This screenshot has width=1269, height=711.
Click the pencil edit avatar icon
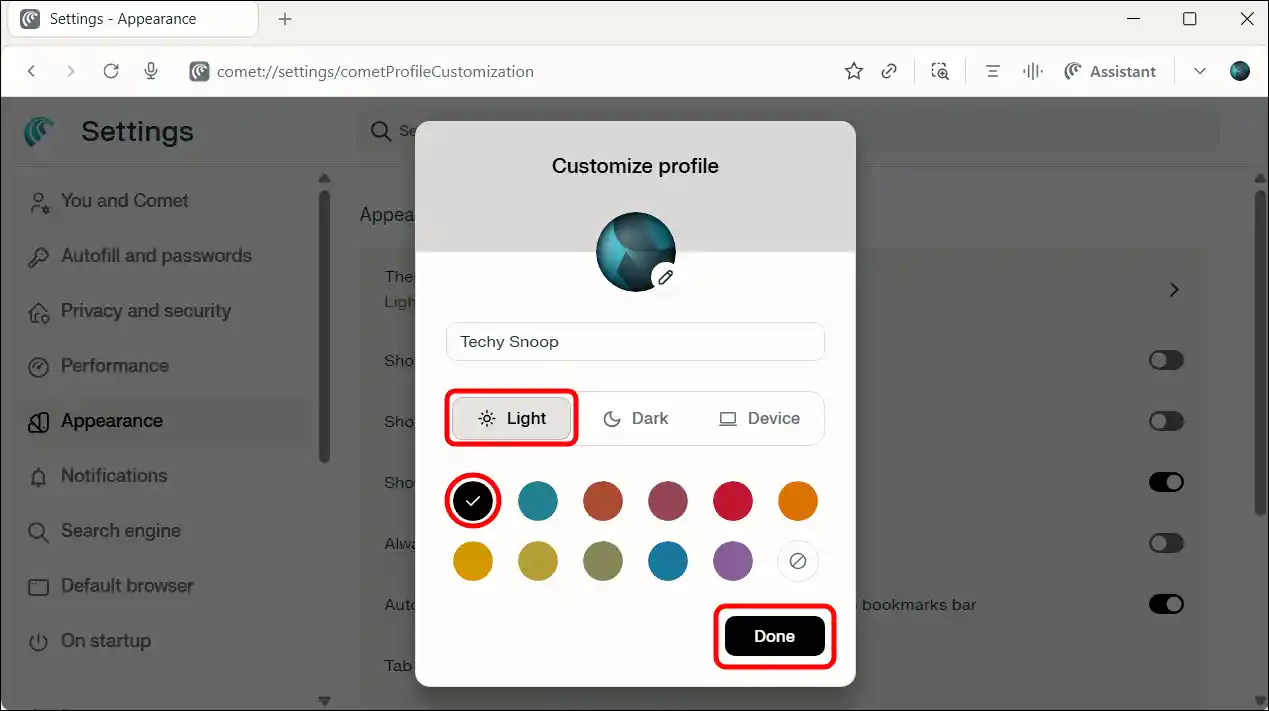[x=665, y=277]
